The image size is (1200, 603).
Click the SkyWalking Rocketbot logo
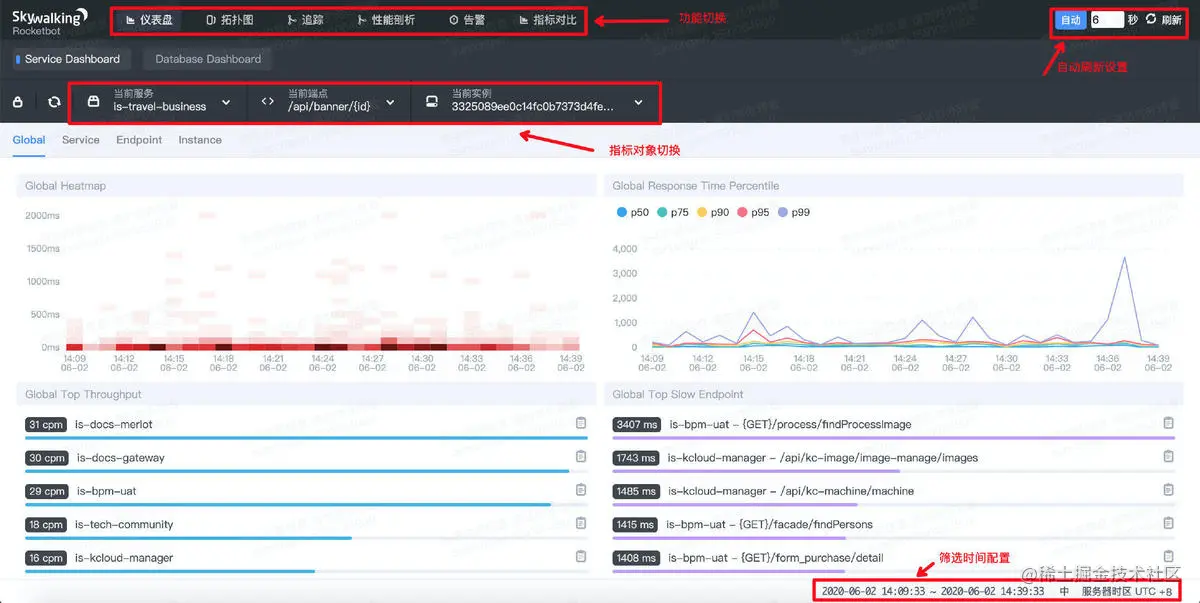(x=49, y=22)
